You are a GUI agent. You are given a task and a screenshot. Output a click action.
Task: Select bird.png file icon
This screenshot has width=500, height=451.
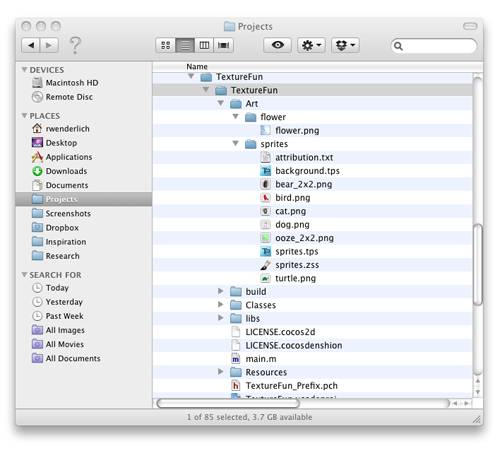coord(265,198)
